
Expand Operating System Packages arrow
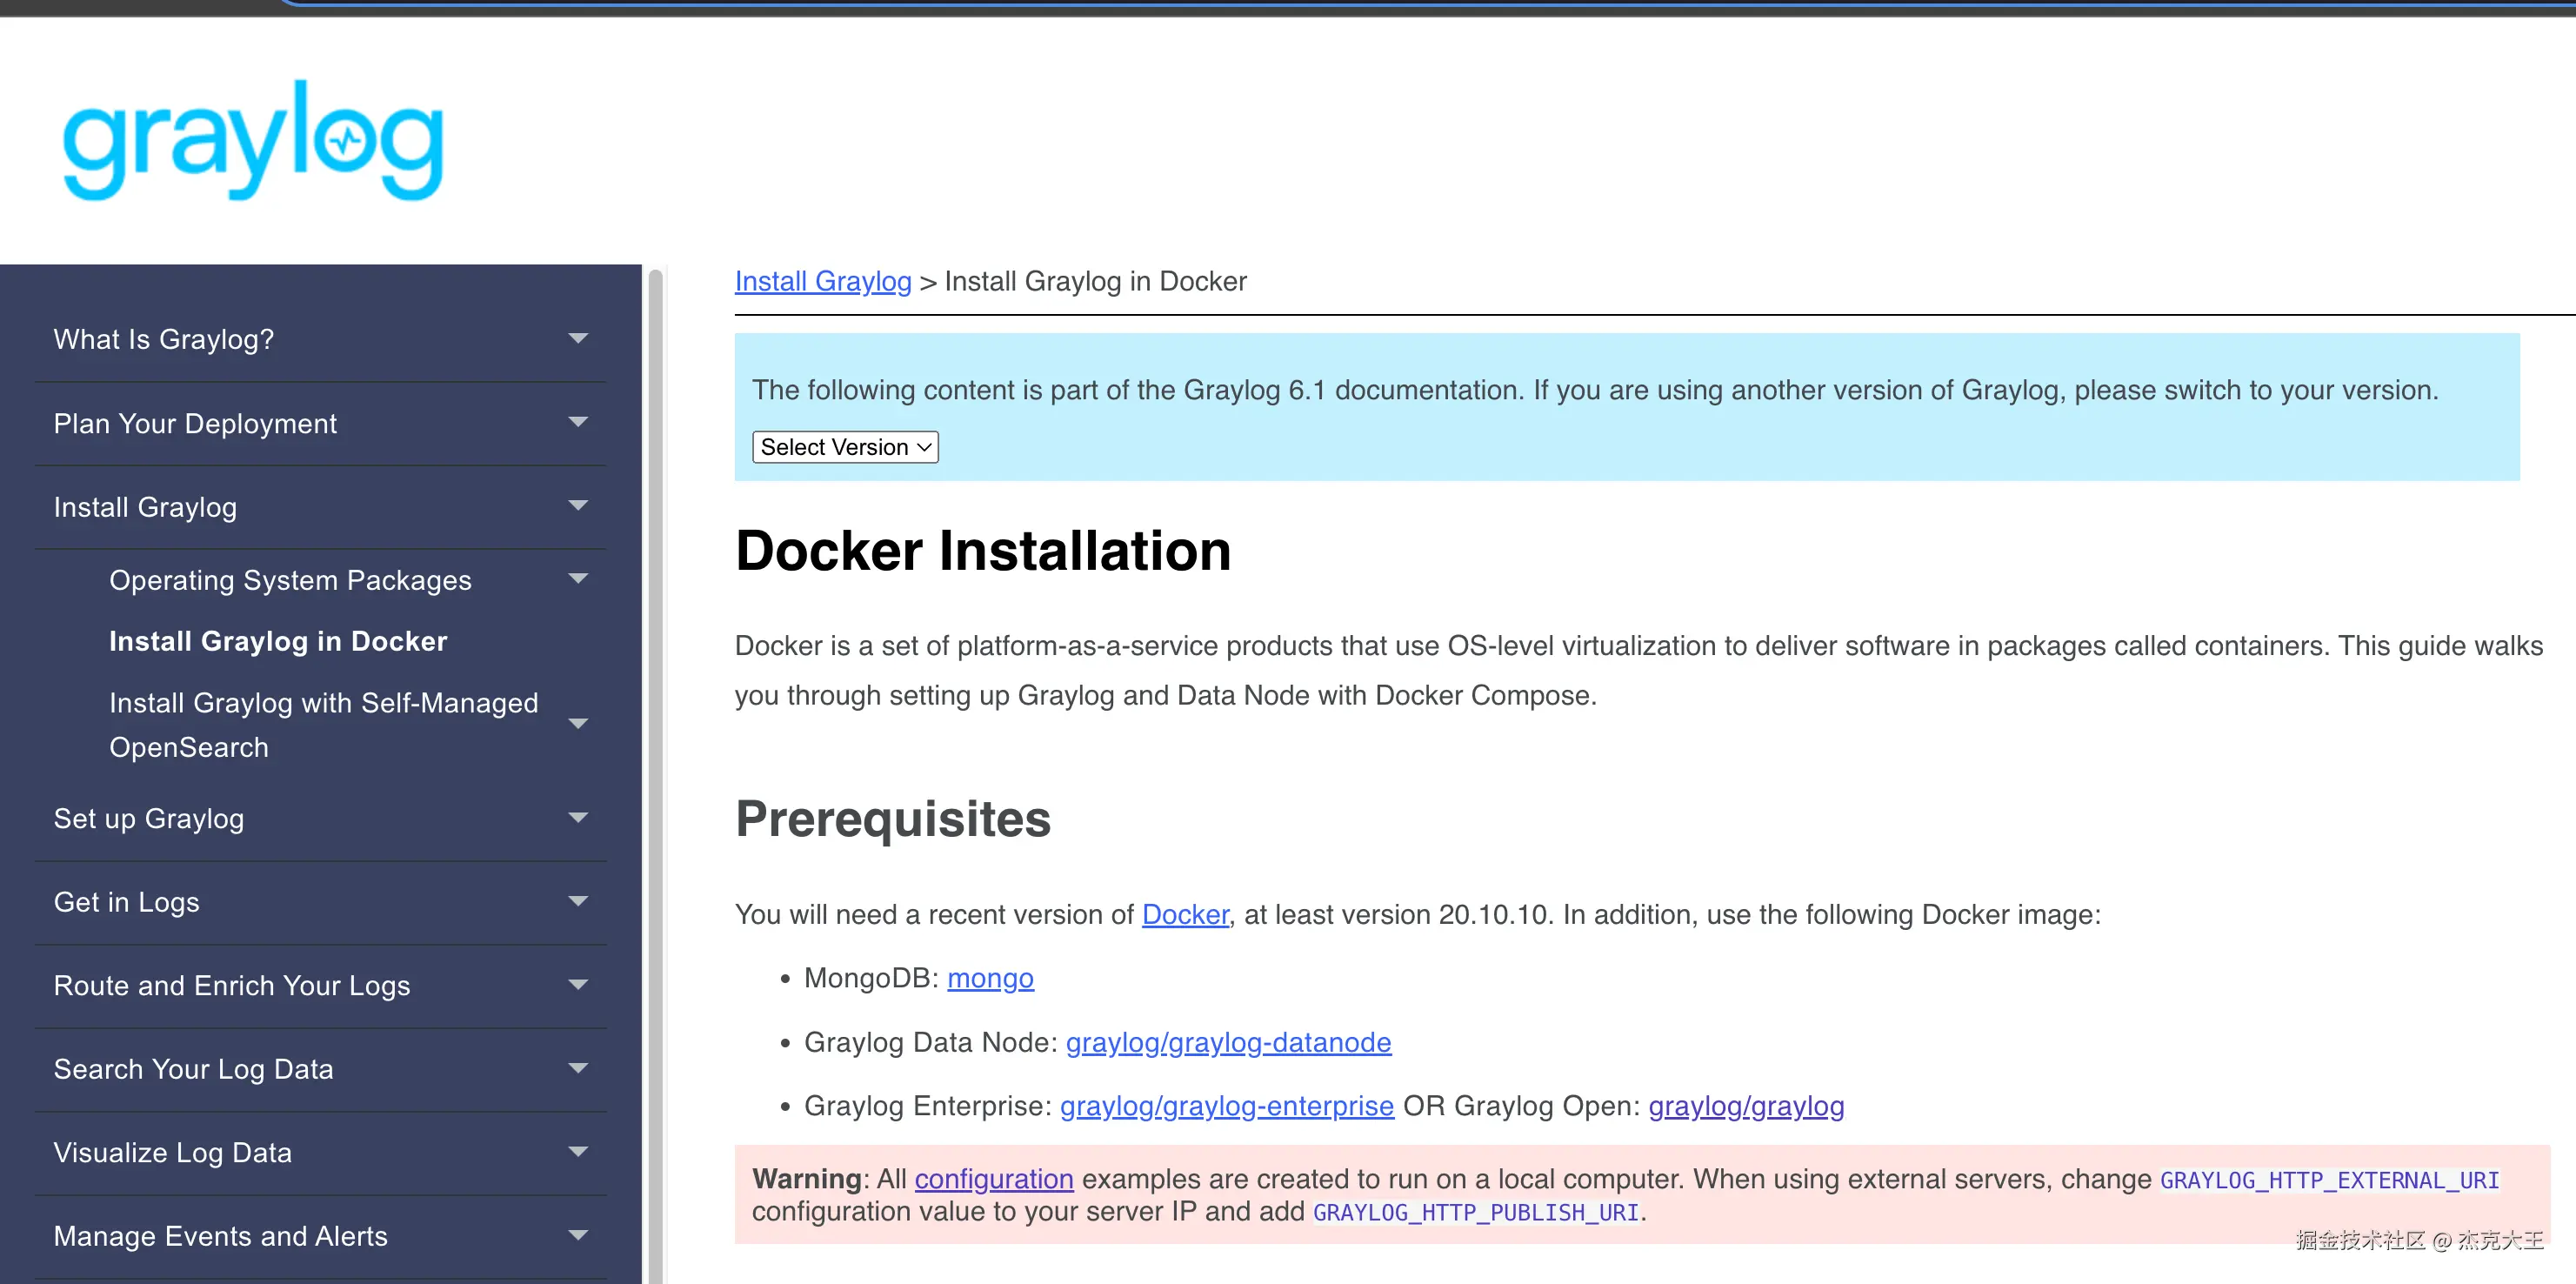point(577,579)
